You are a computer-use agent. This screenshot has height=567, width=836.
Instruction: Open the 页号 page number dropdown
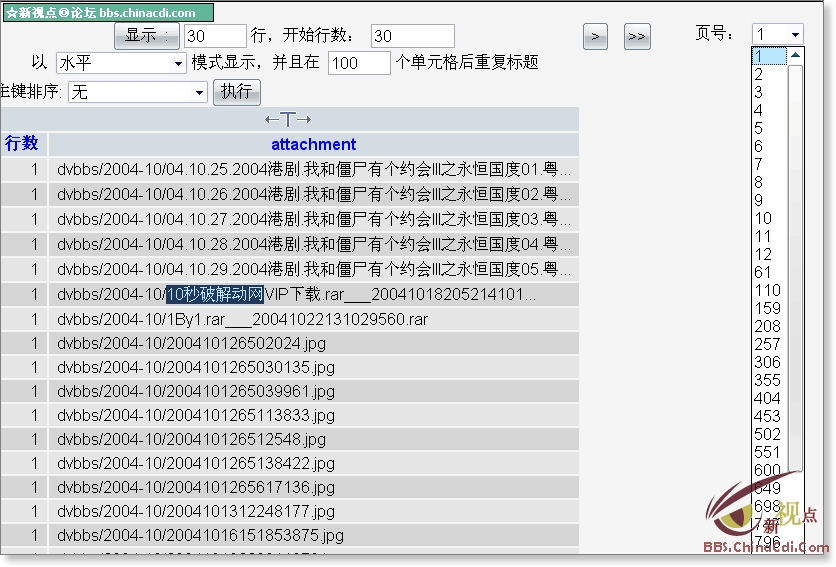coord(777,35)
